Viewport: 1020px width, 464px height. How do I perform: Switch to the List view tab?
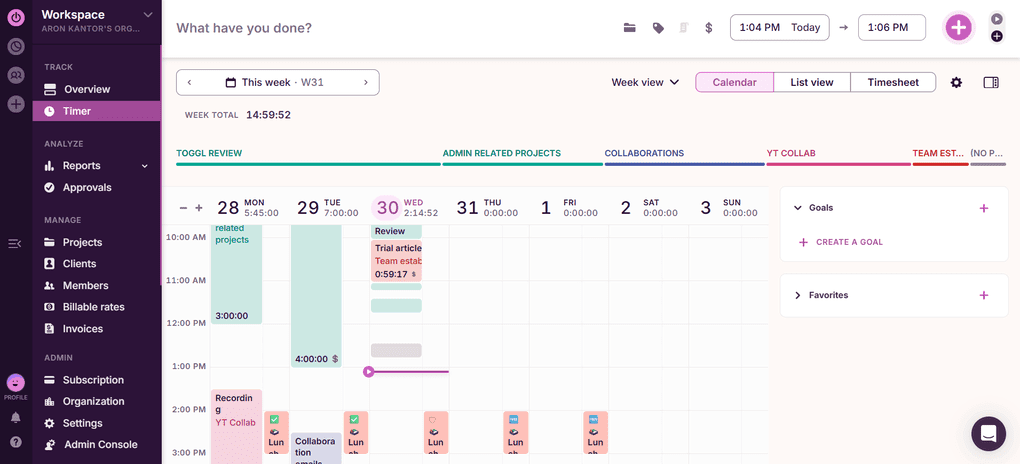811,82
